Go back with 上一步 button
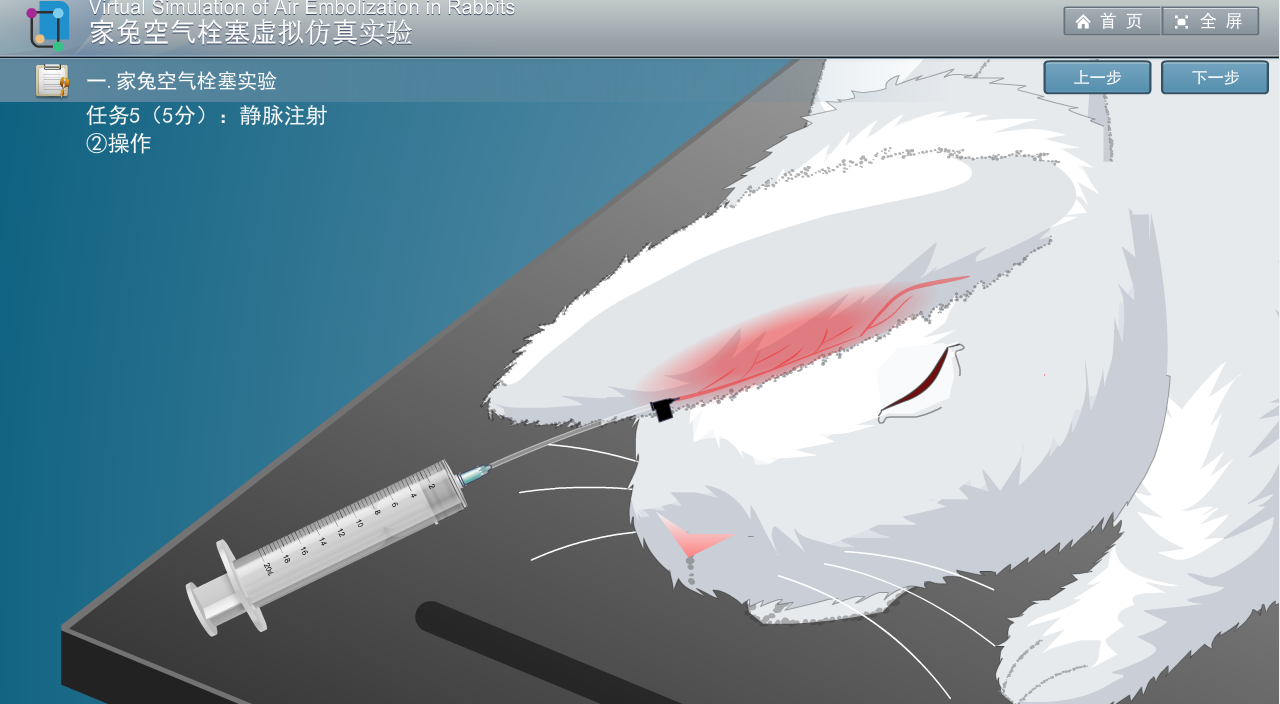The height and width of the screenshot is (704, 1280). click(1097, 78)
